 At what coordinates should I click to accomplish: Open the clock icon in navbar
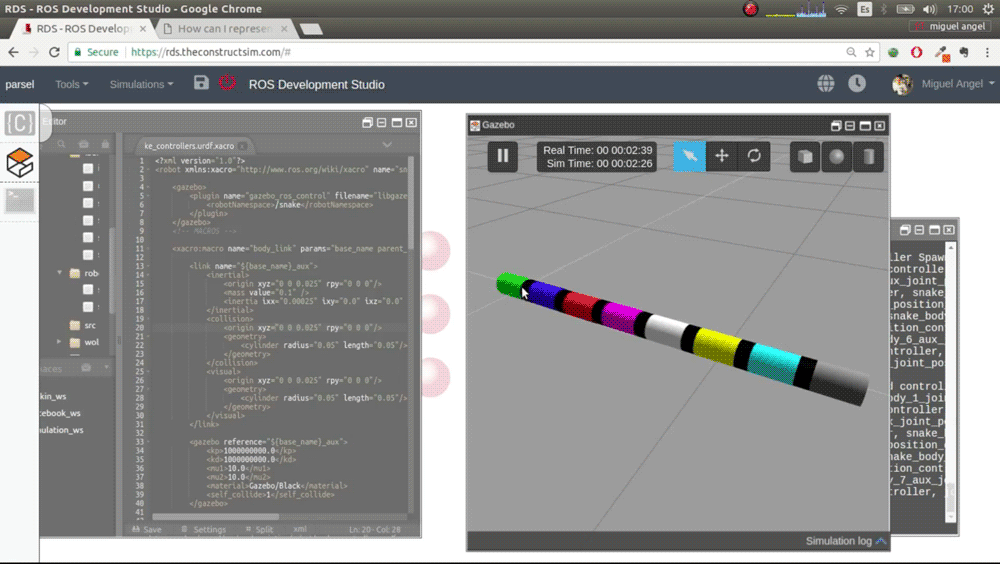(x=857, y=84)
